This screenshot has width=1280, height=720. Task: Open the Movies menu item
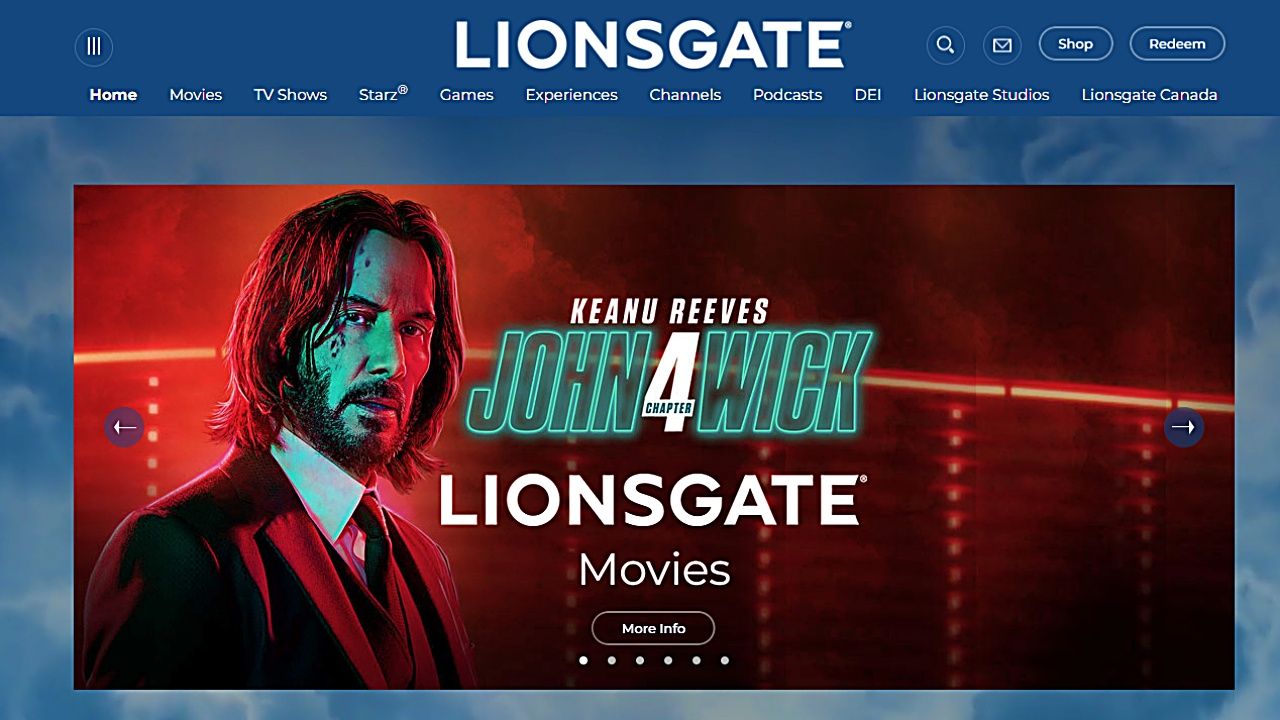(196, 95)
